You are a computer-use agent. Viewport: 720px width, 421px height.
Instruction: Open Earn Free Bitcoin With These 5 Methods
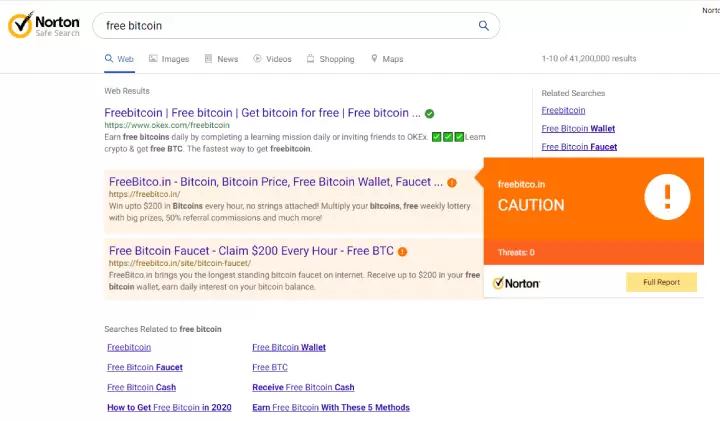[x=331, y=408]
